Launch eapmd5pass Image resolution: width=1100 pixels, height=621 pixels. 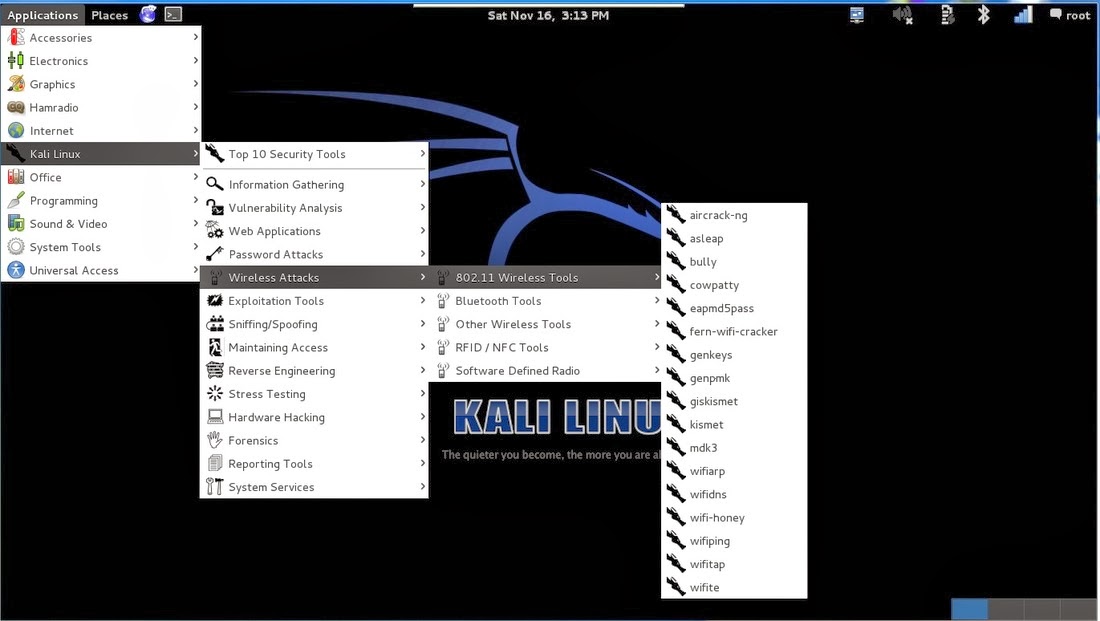point(734,308)
